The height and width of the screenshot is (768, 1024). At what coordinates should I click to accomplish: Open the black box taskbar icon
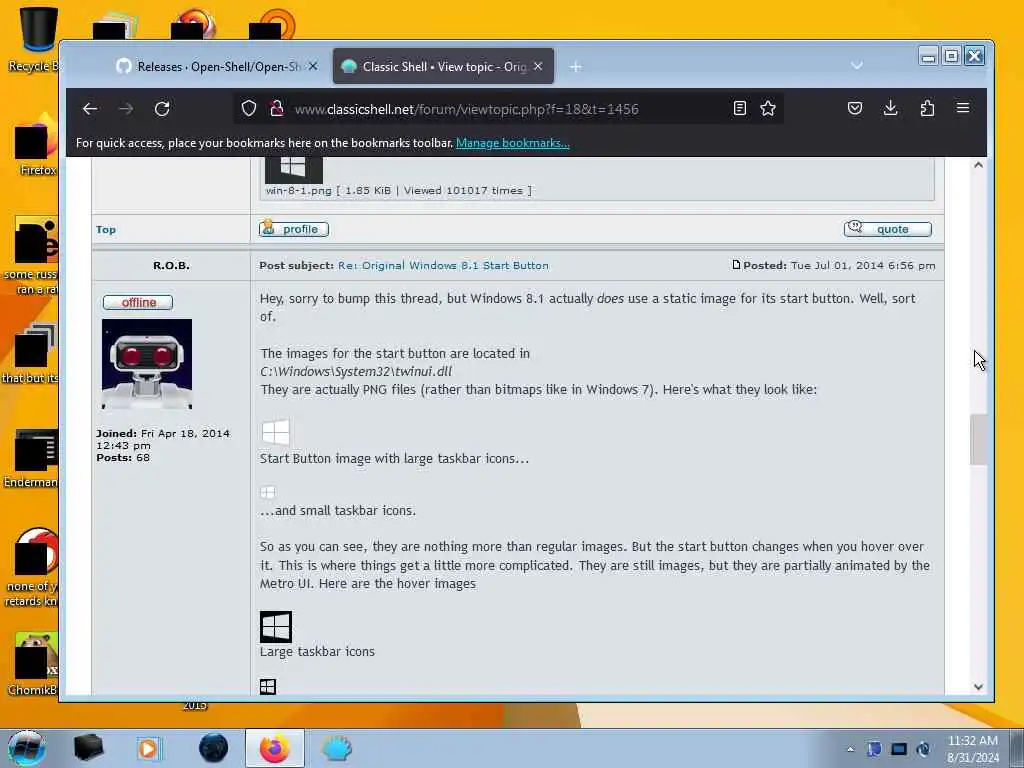click(x=89, y=748)
